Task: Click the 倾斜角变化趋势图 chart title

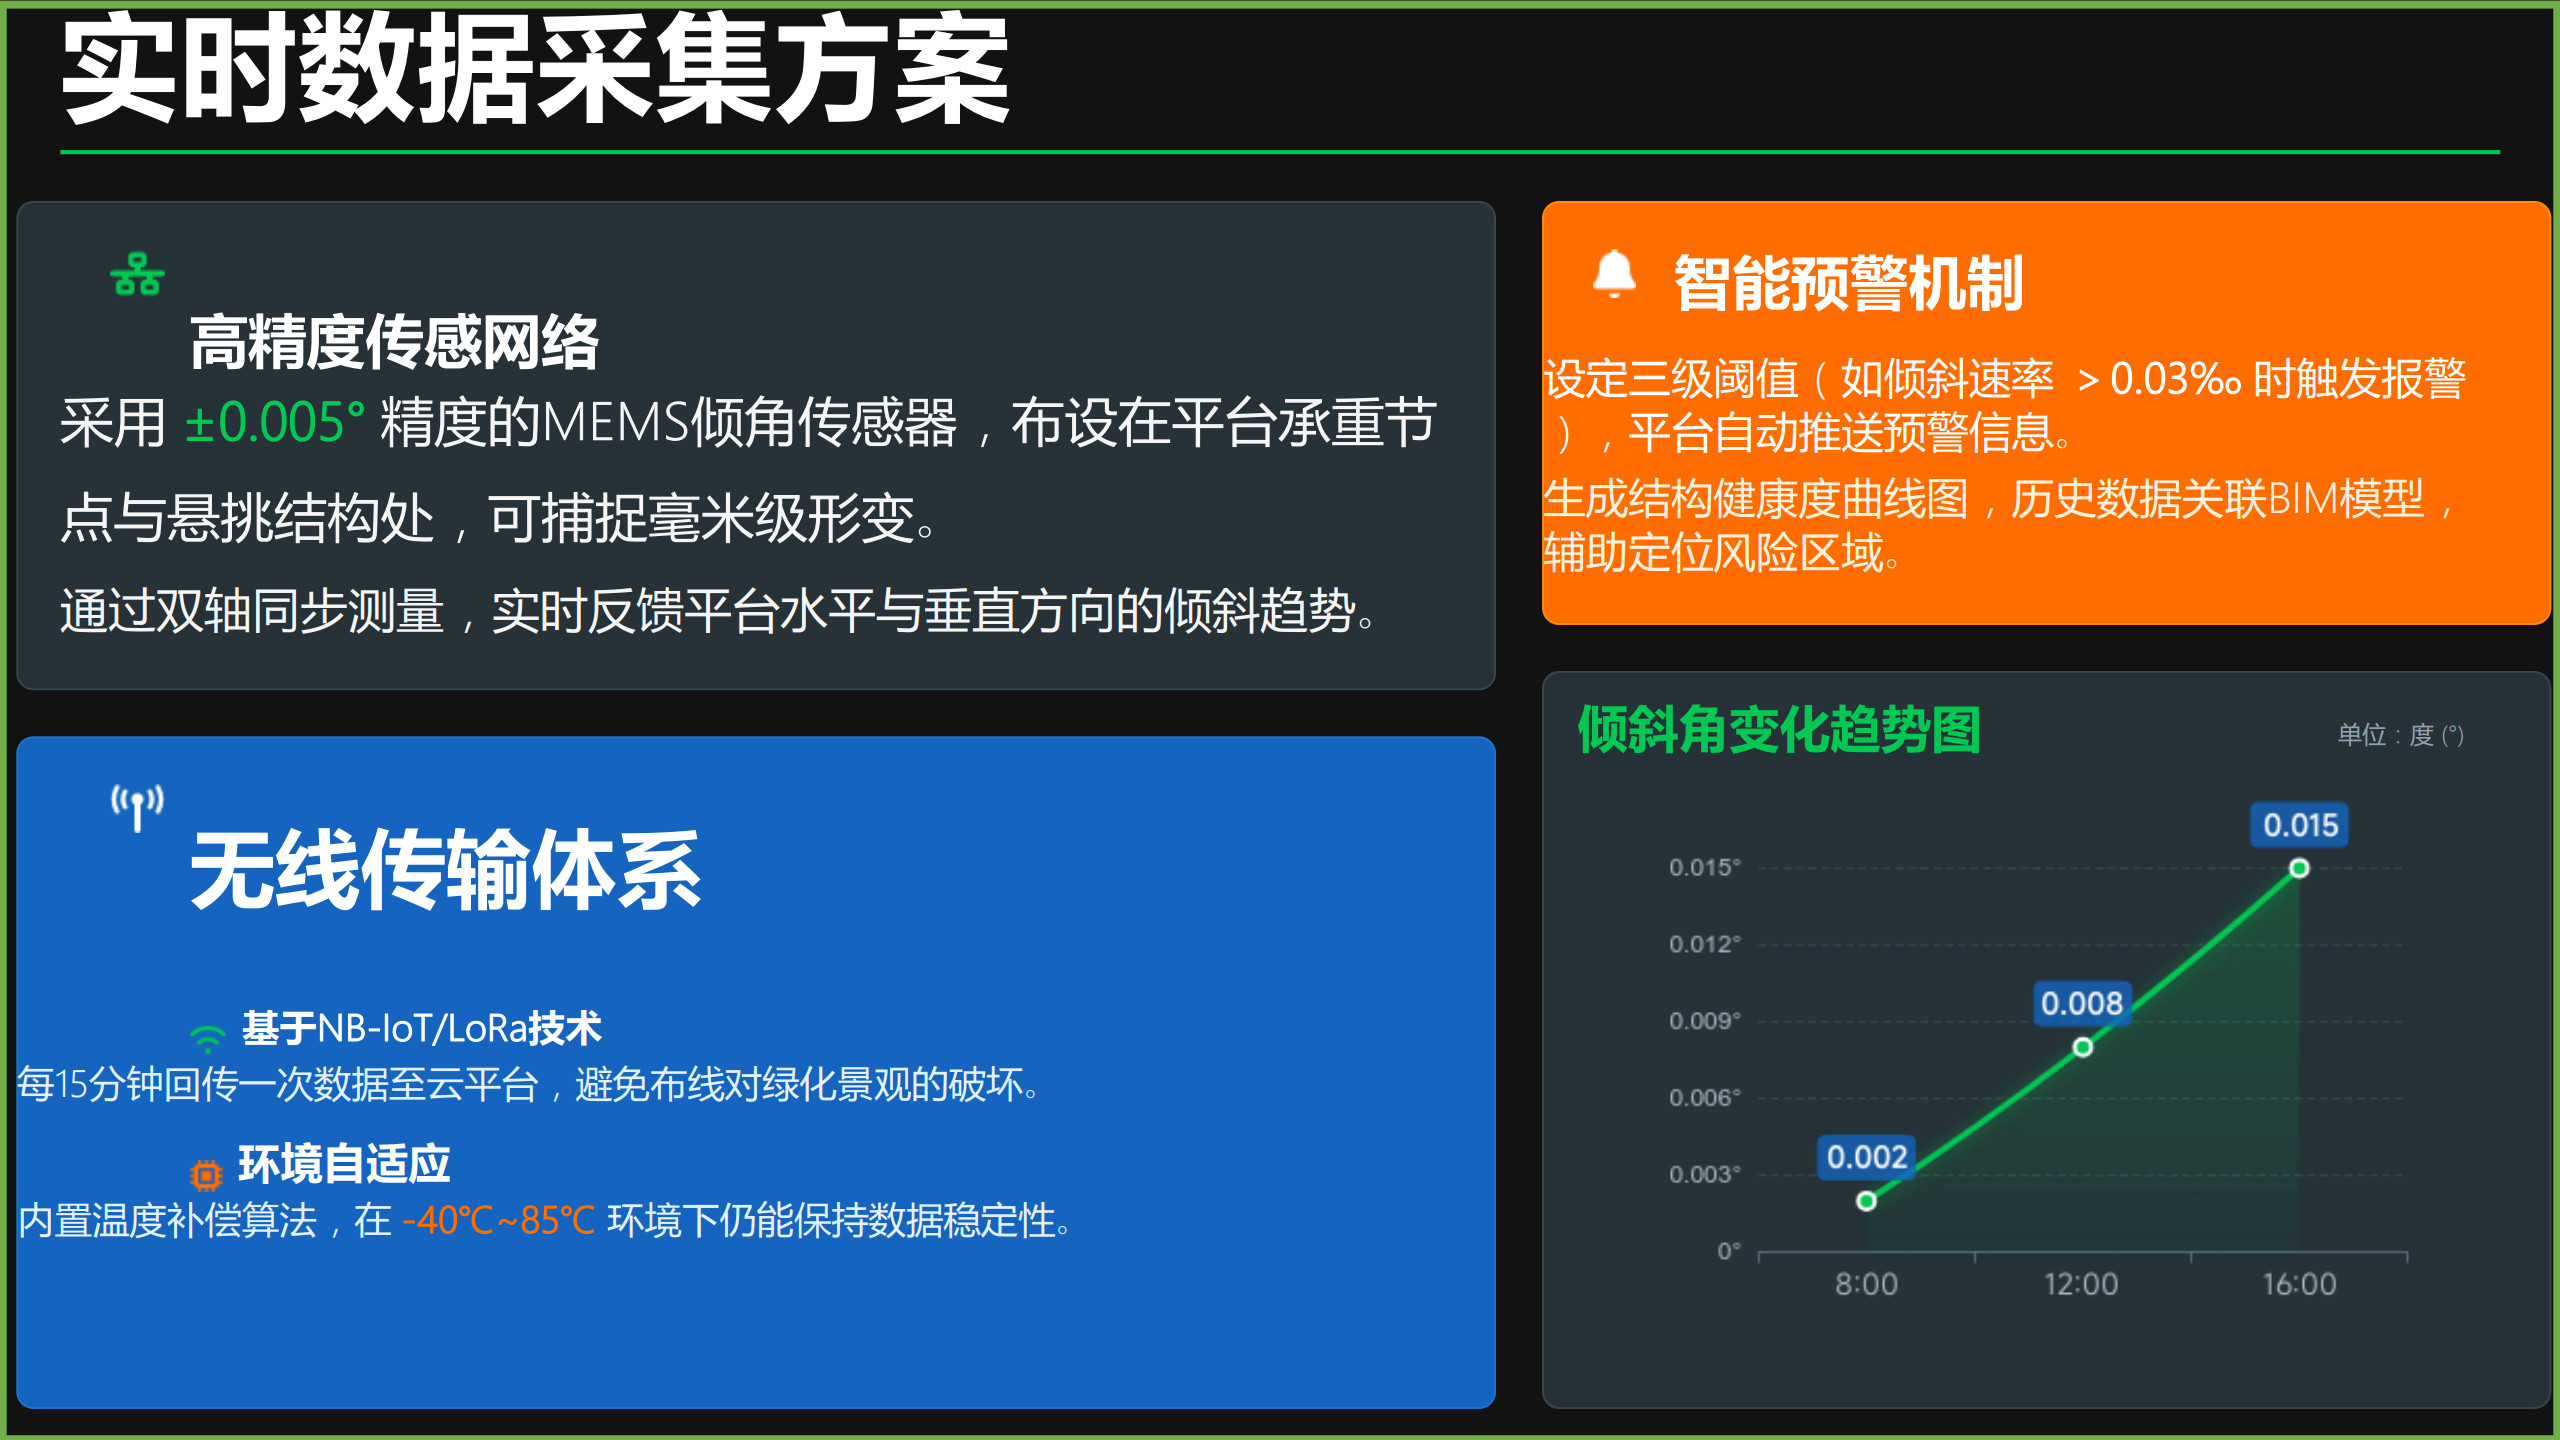Action: pos(1779,730)
